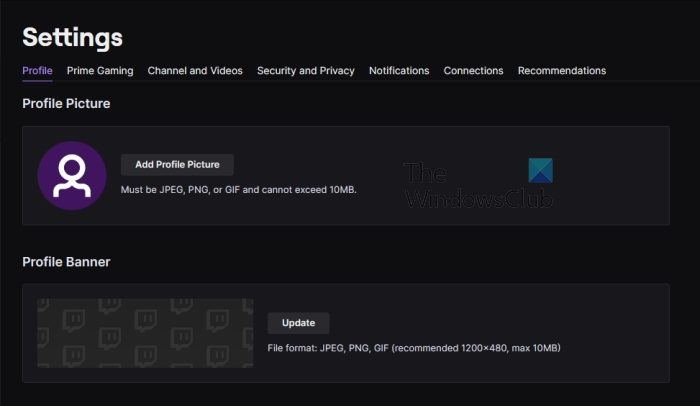
Task: Click the WindowsClub watermark text
Action: pyautogui.click(x=478, y=199)
